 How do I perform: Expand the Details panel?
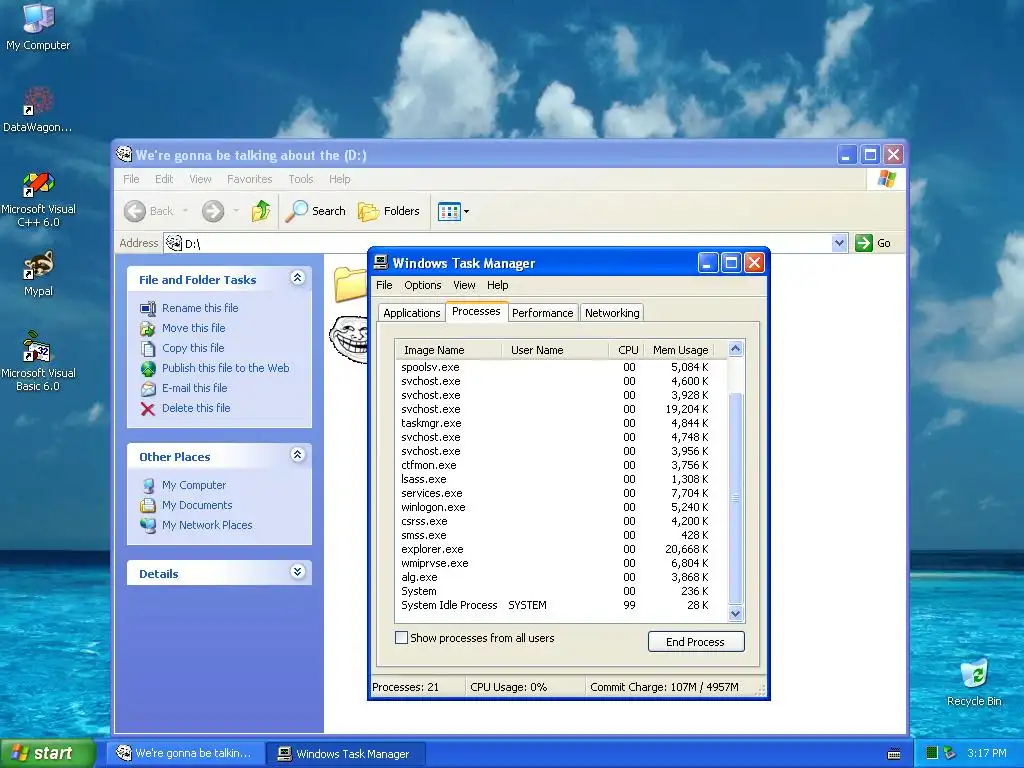pyautogui.click(x=297, y=572)
